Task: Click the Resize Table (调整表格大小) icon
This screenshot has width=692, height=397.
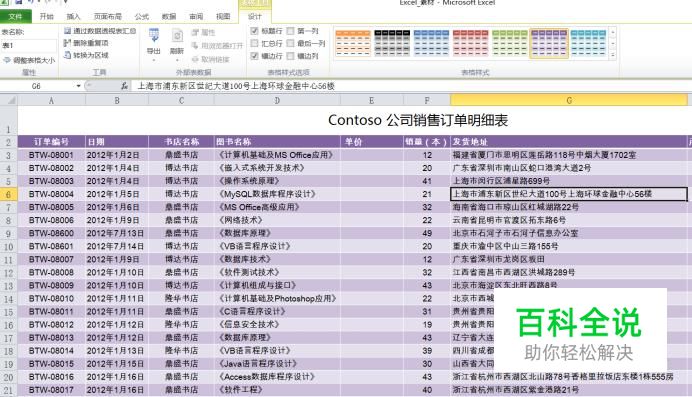Action: pyautogui.click(x=7, y=60)
